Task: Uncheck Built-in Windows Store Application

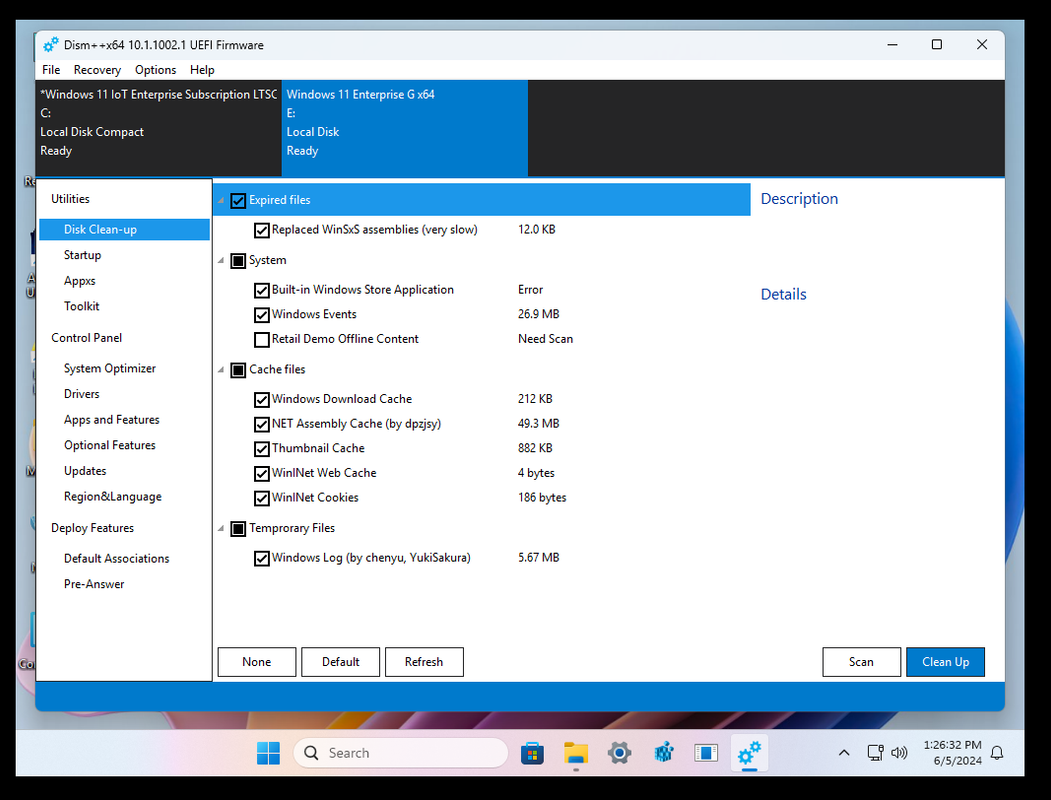Action: point(261,290)
